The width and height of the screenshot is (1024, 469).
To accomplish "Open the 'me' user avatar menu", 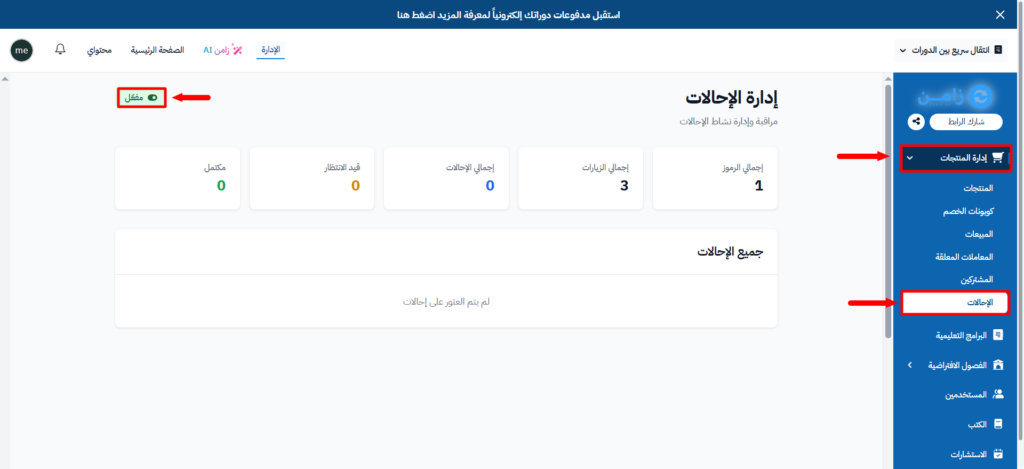I will click(21, 49).
